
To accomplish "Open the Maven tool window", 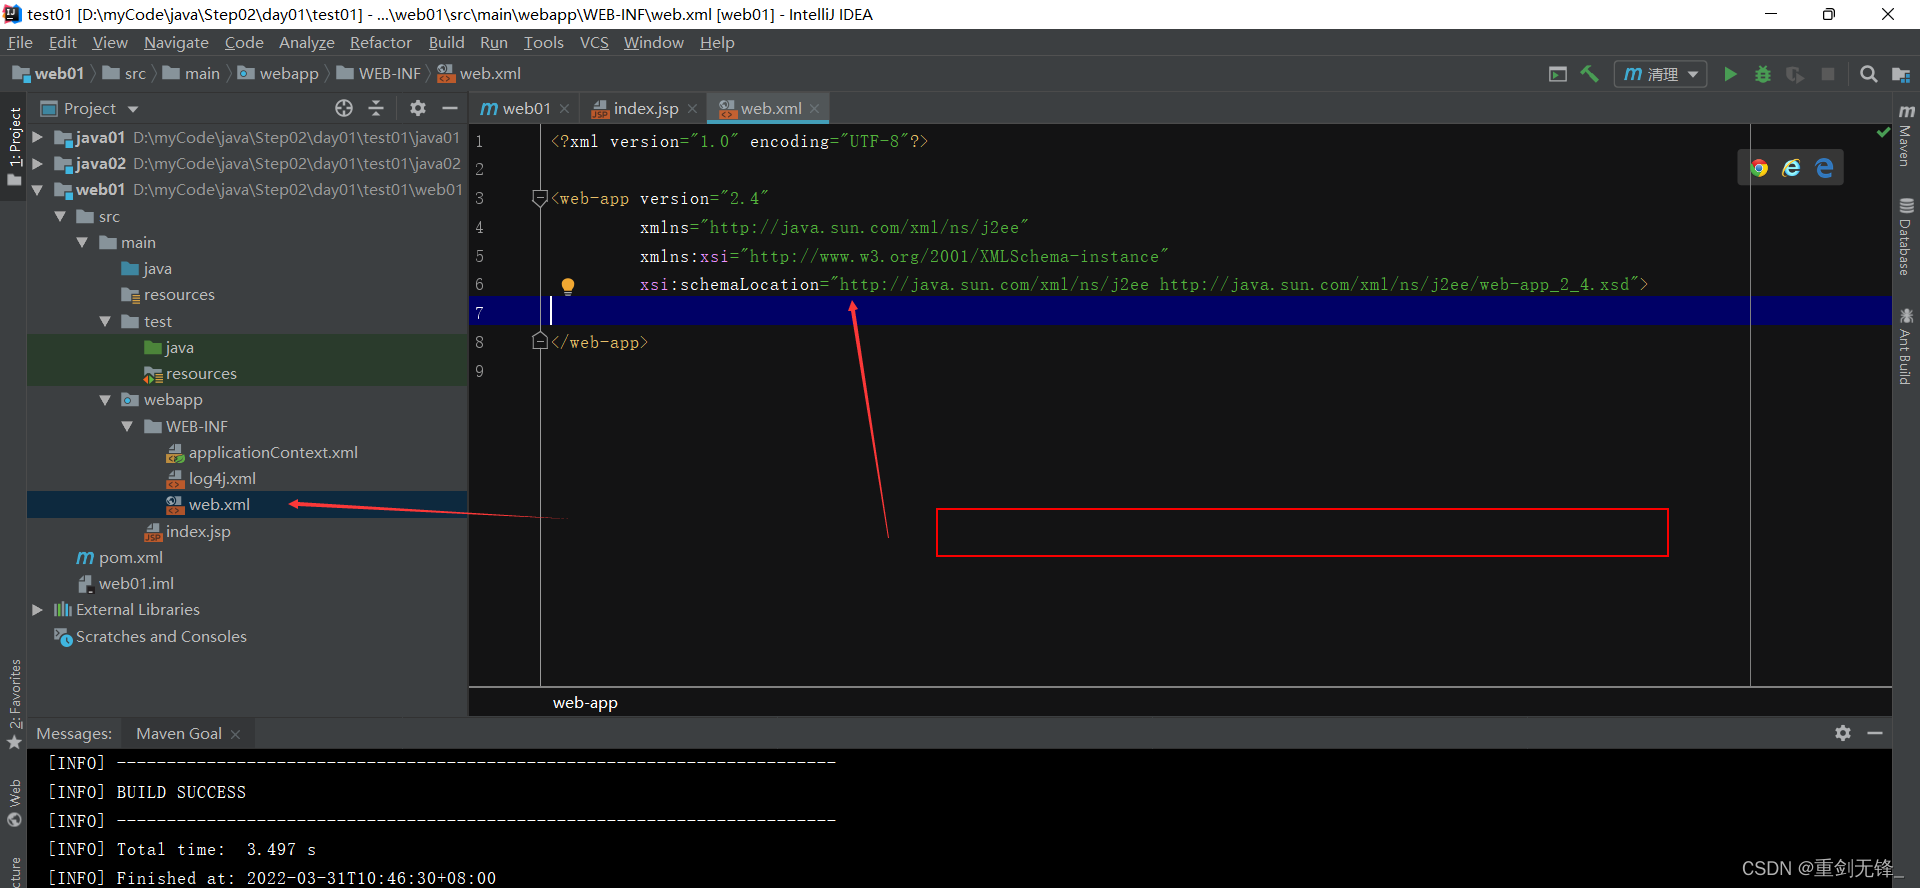I will click(1906, 134).
